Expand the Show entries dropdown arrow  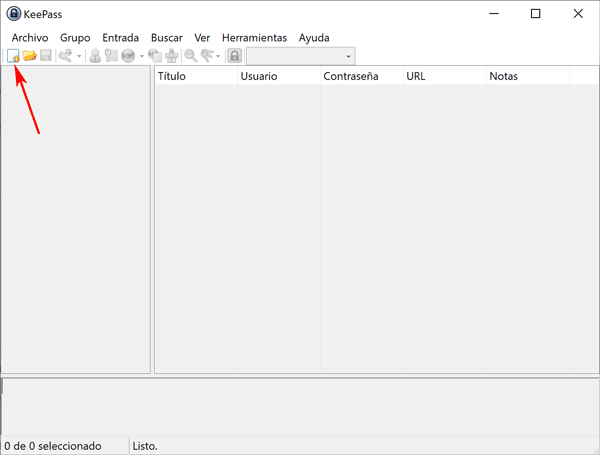218,56
